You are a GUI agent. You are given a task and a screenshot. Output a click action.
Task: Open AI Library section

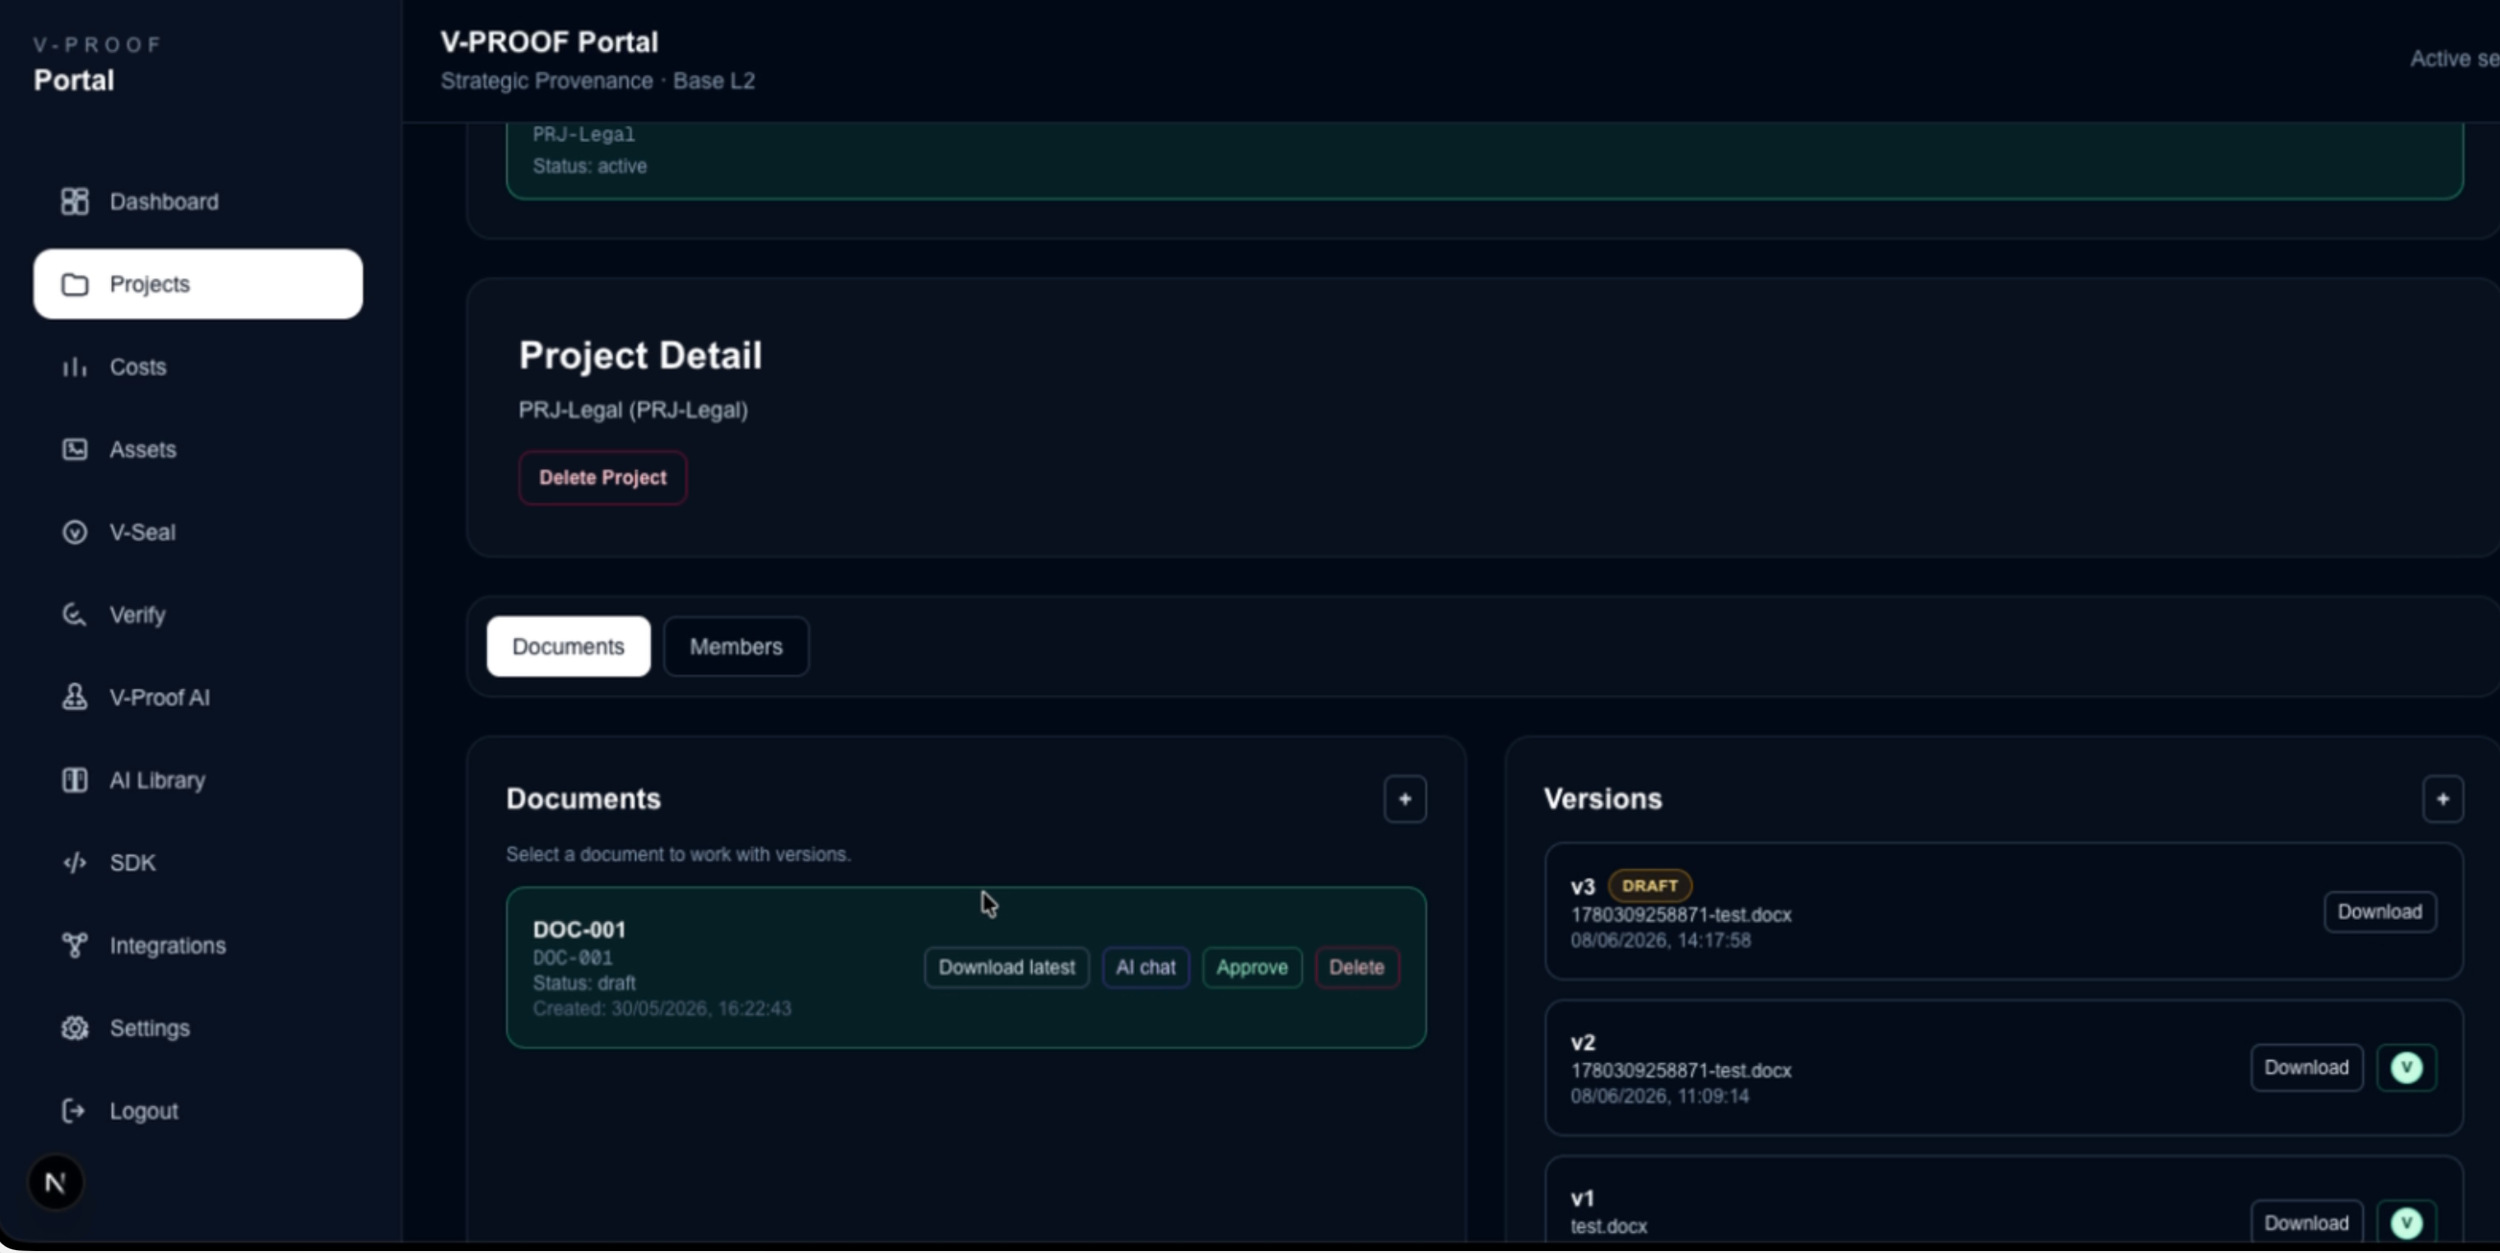point(198,780)
